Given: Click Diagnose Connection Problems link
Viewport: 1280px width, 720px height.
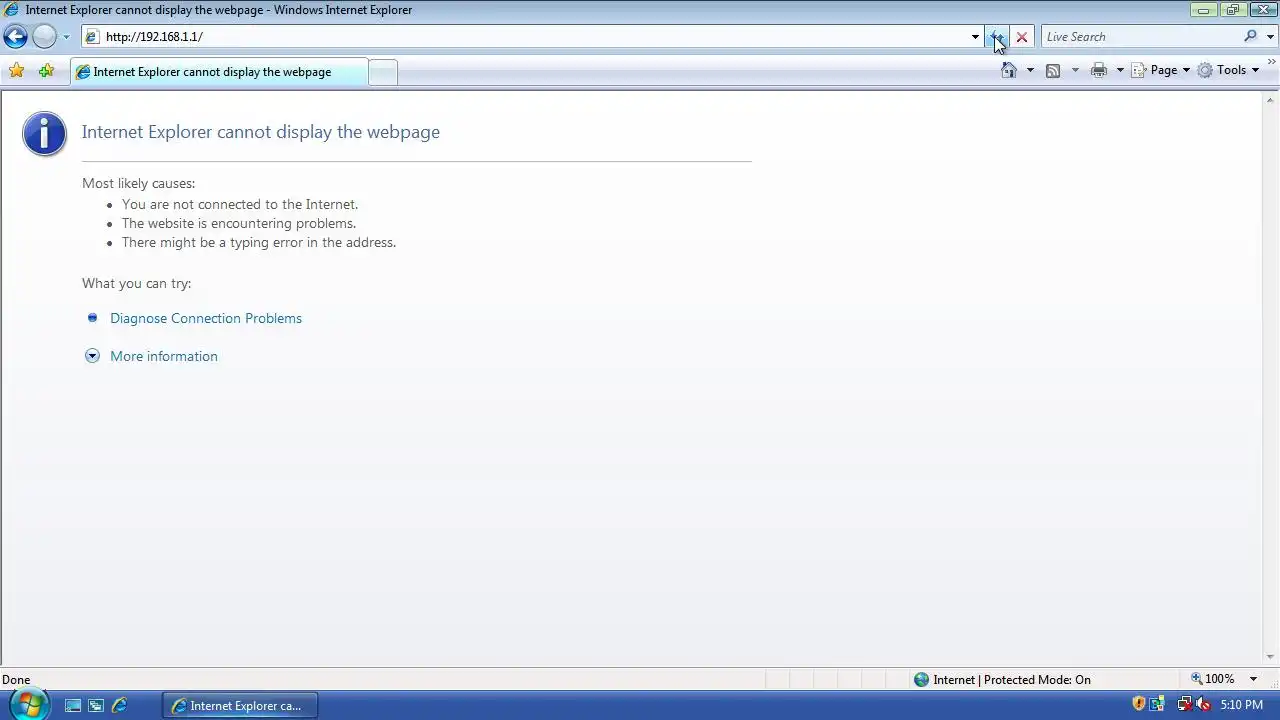Looking at the screenshot, I should point(206,318).
